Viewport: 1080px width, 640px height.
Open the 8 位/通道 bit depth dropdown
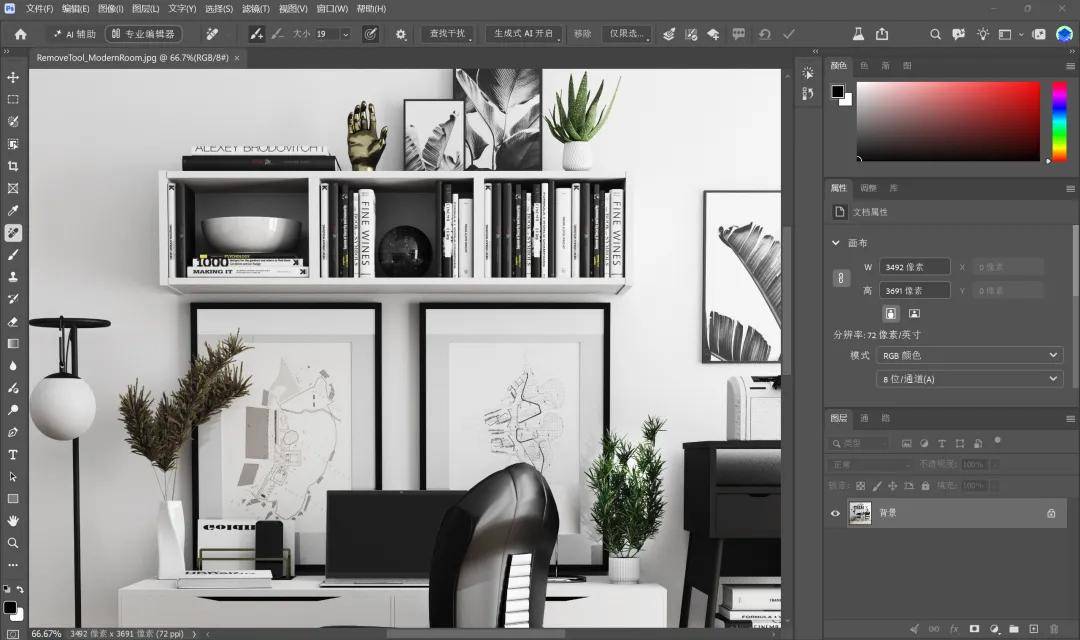[969, 379]
